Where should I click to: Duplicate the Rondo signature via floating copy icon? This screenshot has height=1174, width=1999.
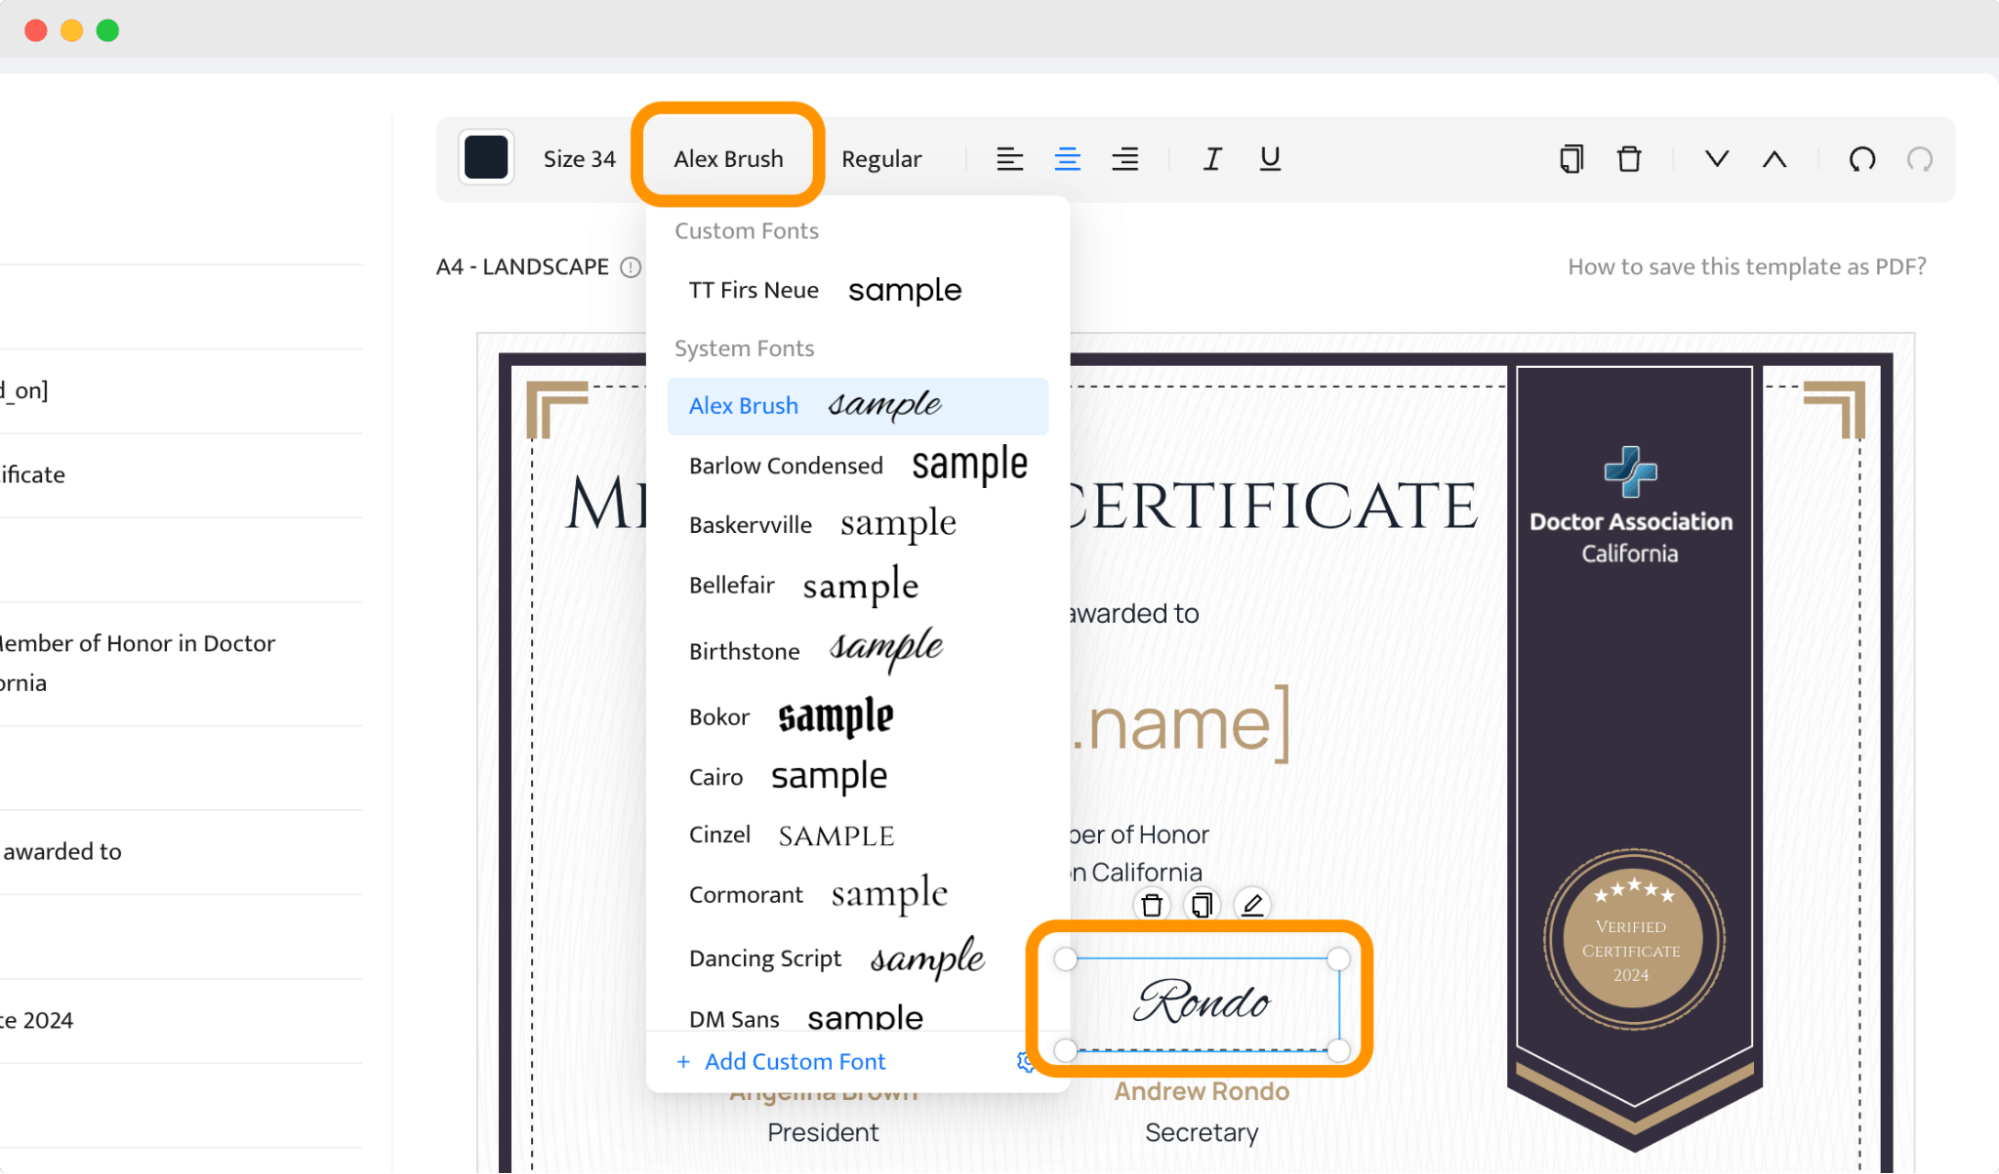click(1202, 905)
